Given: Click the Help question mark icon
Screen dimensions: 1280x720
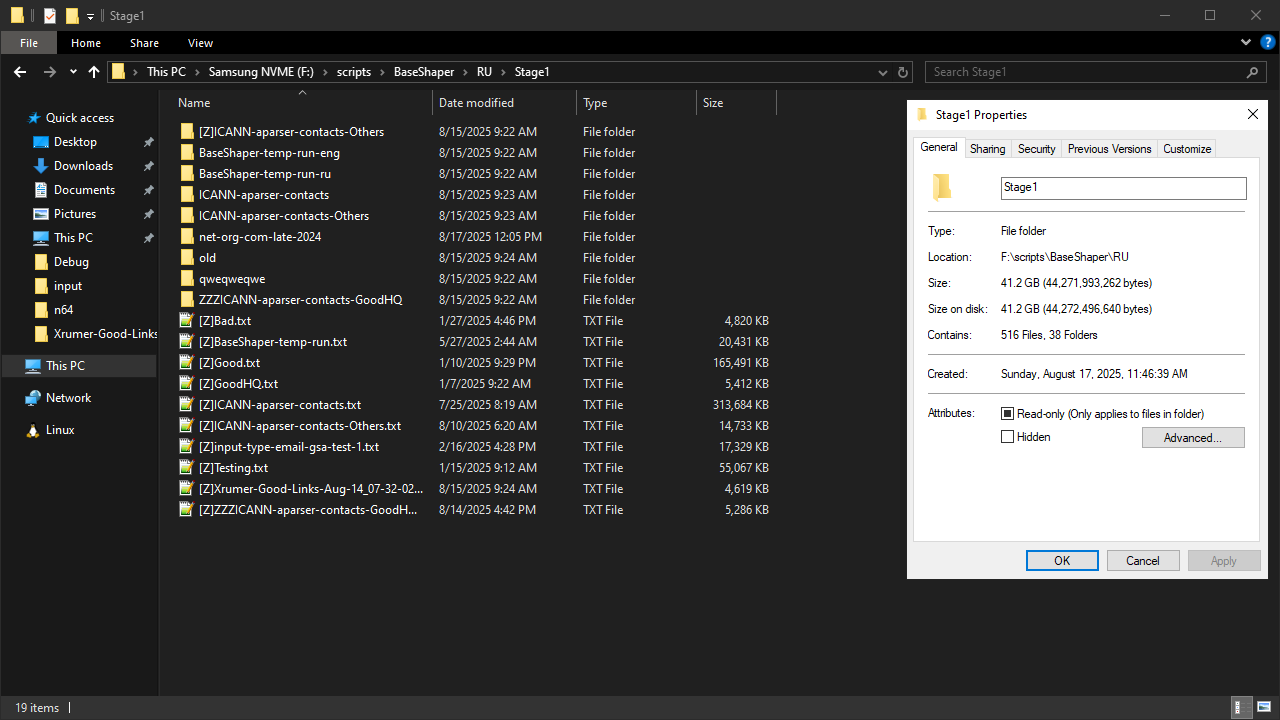Looking at the screenshot, I should pyautogui.click(x=1267, y=43).
